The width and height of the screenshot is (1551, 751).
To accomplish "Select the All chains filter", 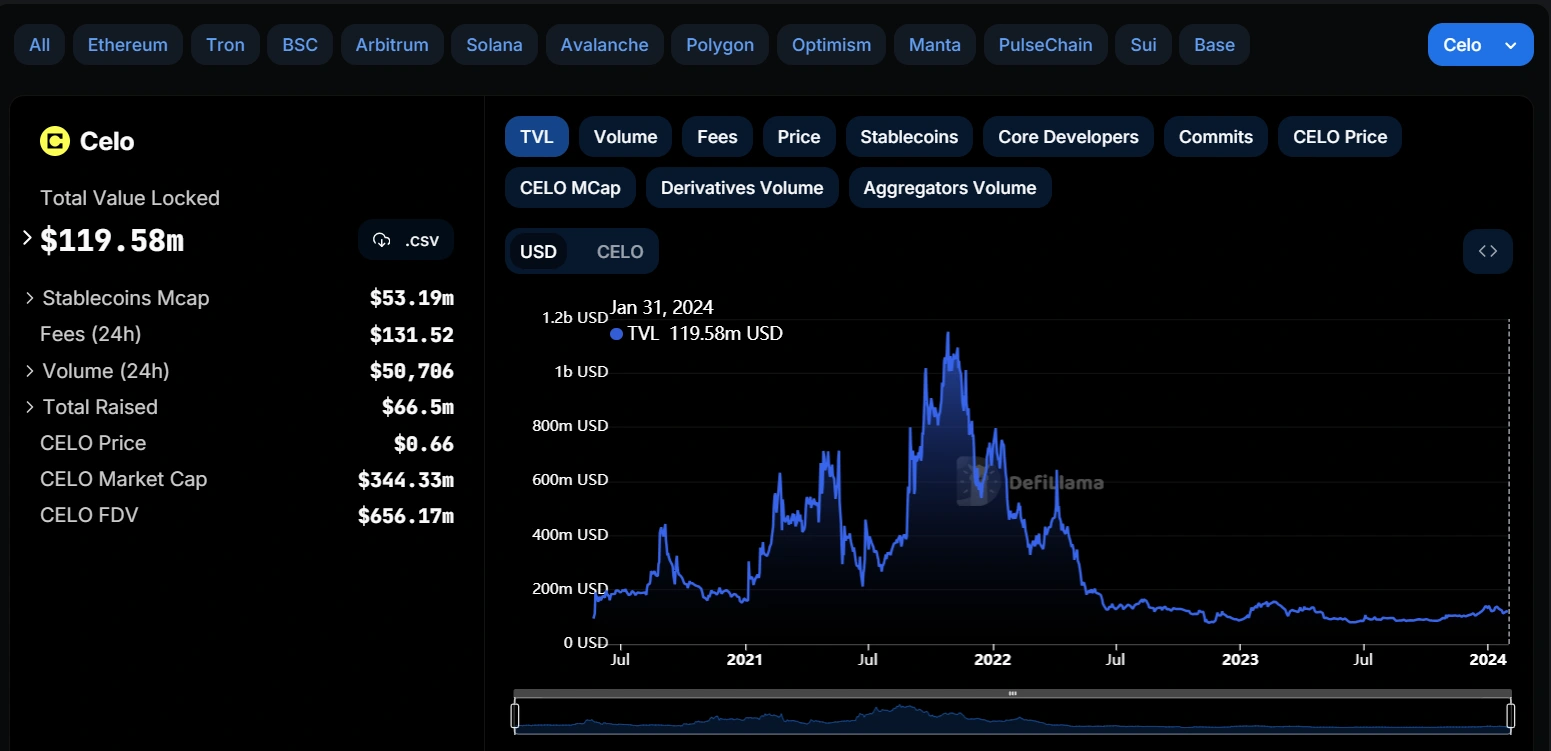I will 40,45.
